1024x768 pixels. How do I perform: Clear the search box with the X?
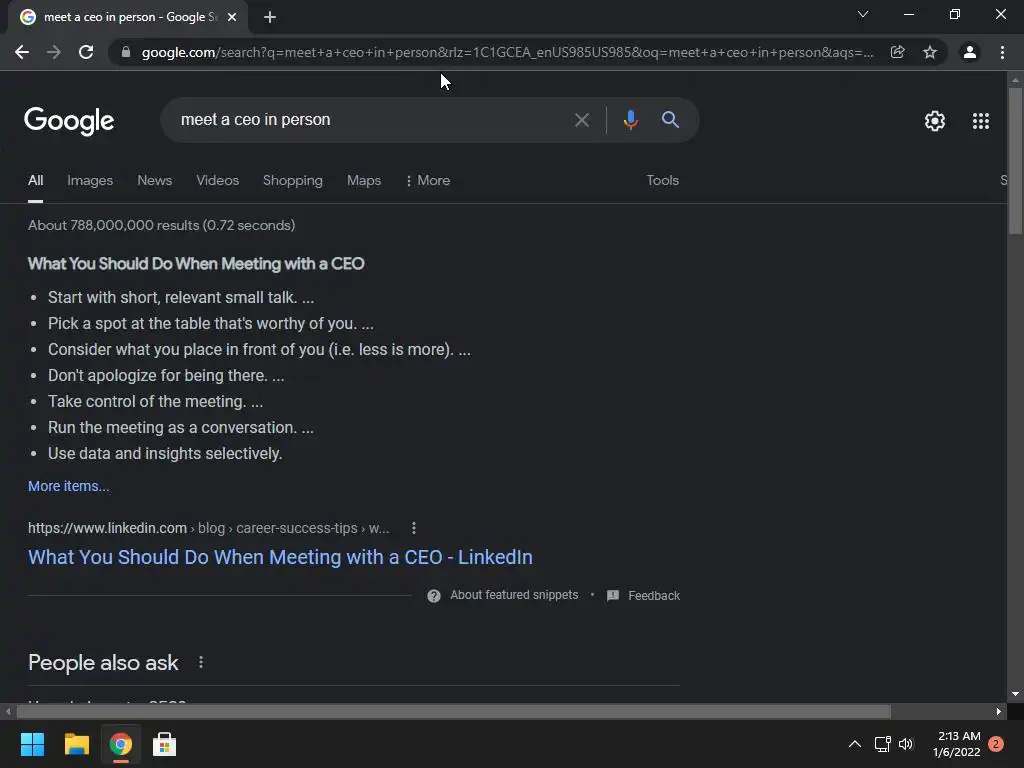pyautogui.click(x=582, y=120)
